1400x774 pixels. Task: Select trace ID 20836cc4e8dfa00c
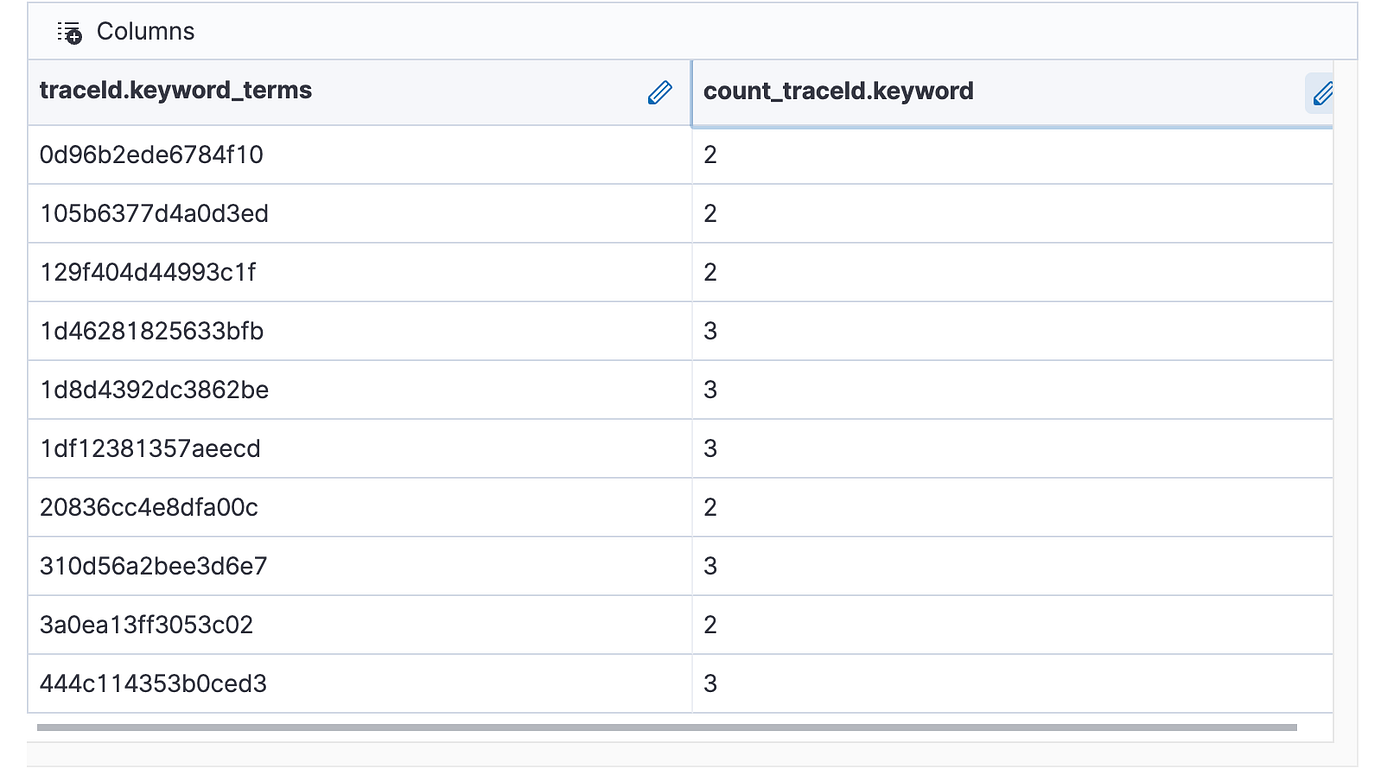pos(149,508)
